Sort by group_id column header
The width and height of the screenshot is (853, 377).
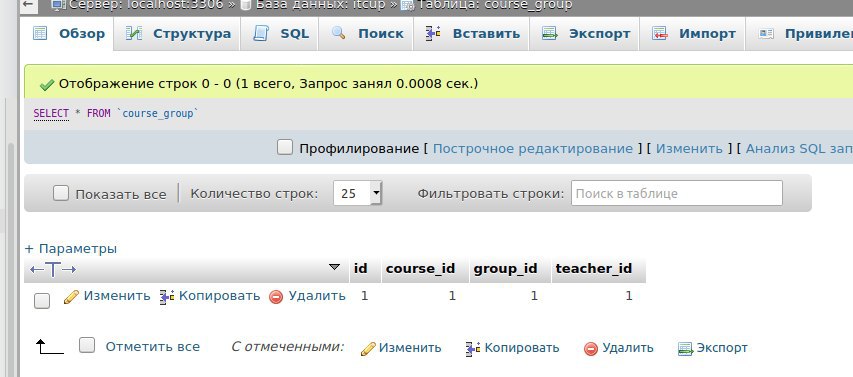tap(505, 268)
